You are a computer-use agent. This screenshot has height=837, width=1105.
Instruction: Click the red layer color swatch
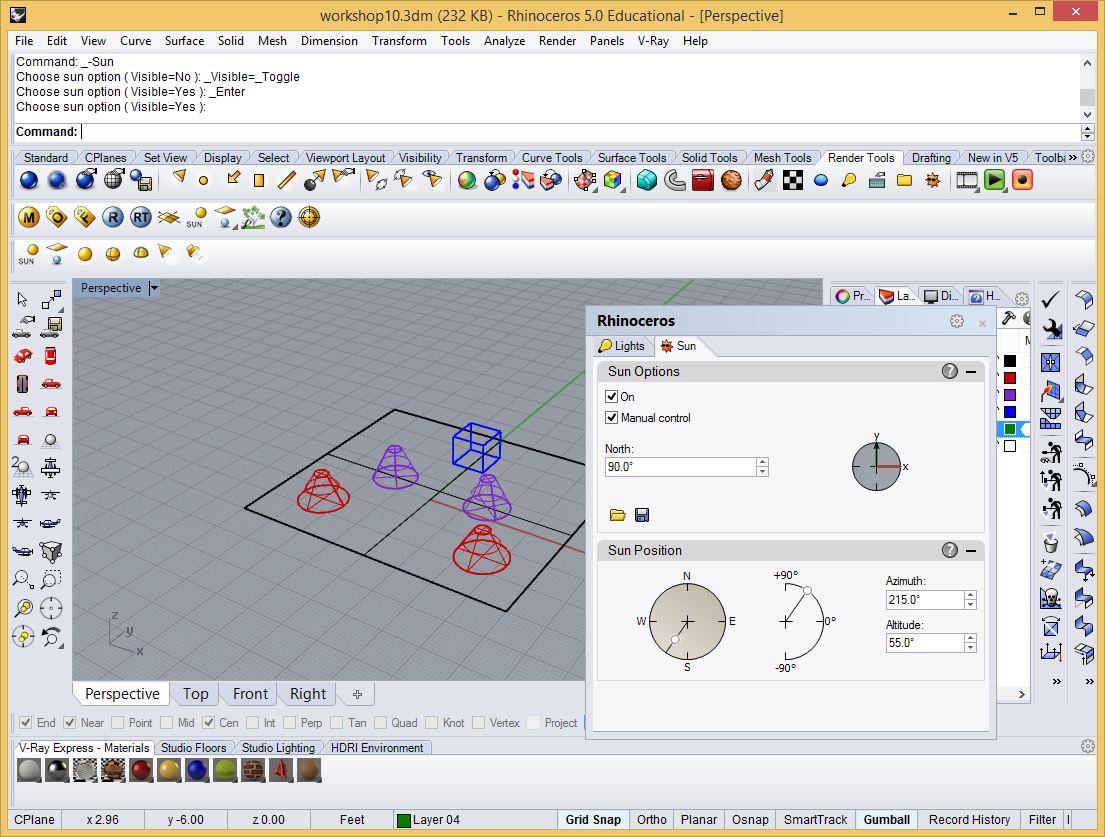coord(1010,378)
